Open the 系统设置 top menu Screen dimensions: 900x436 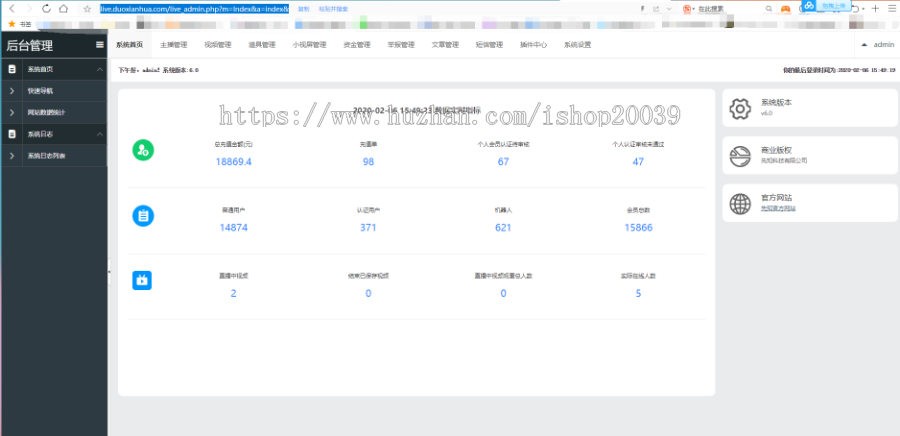[577, 45]
